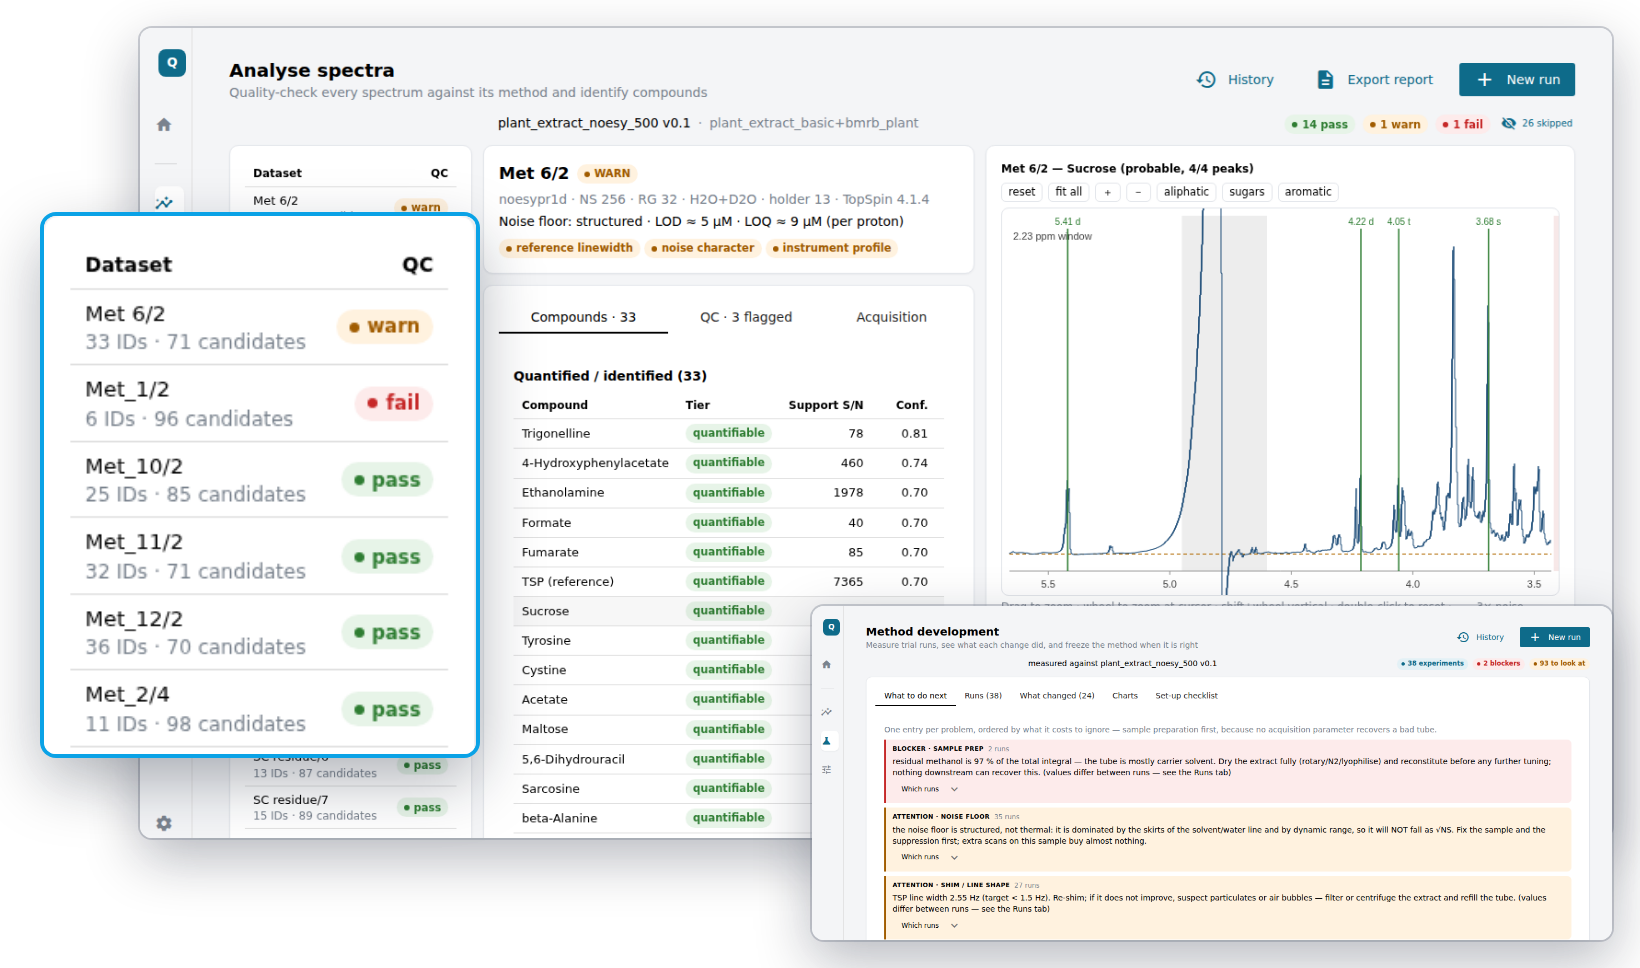This screenshot has height=968, width=1640.
Task: Open the Charts tab in Method development
Action: pos(1125,696)
